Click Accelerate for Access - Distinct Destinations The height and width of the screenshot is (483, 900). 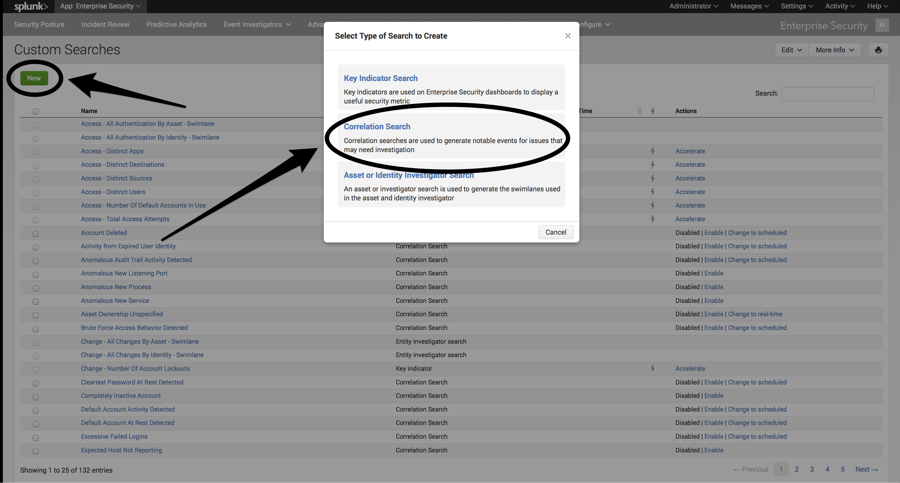tap(690, 165)
